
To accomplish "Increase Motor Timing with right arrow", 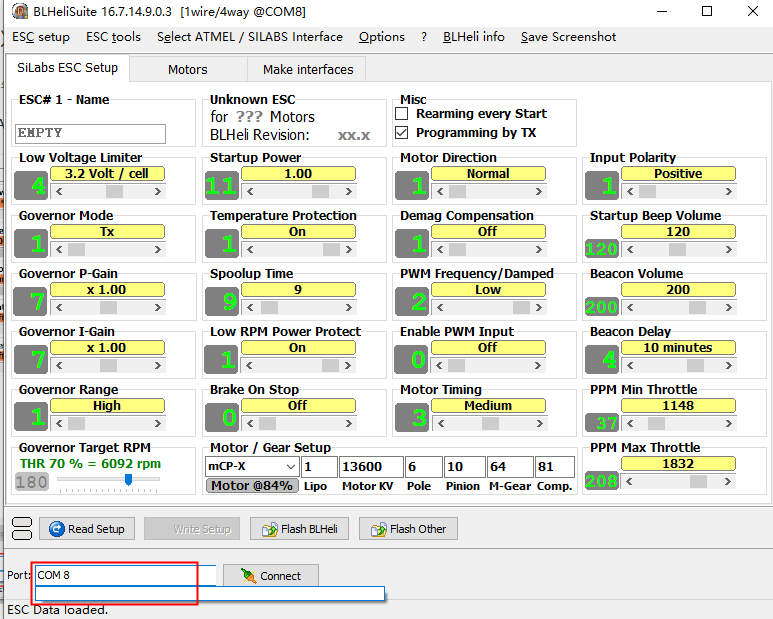I will [x=540, y=423].
